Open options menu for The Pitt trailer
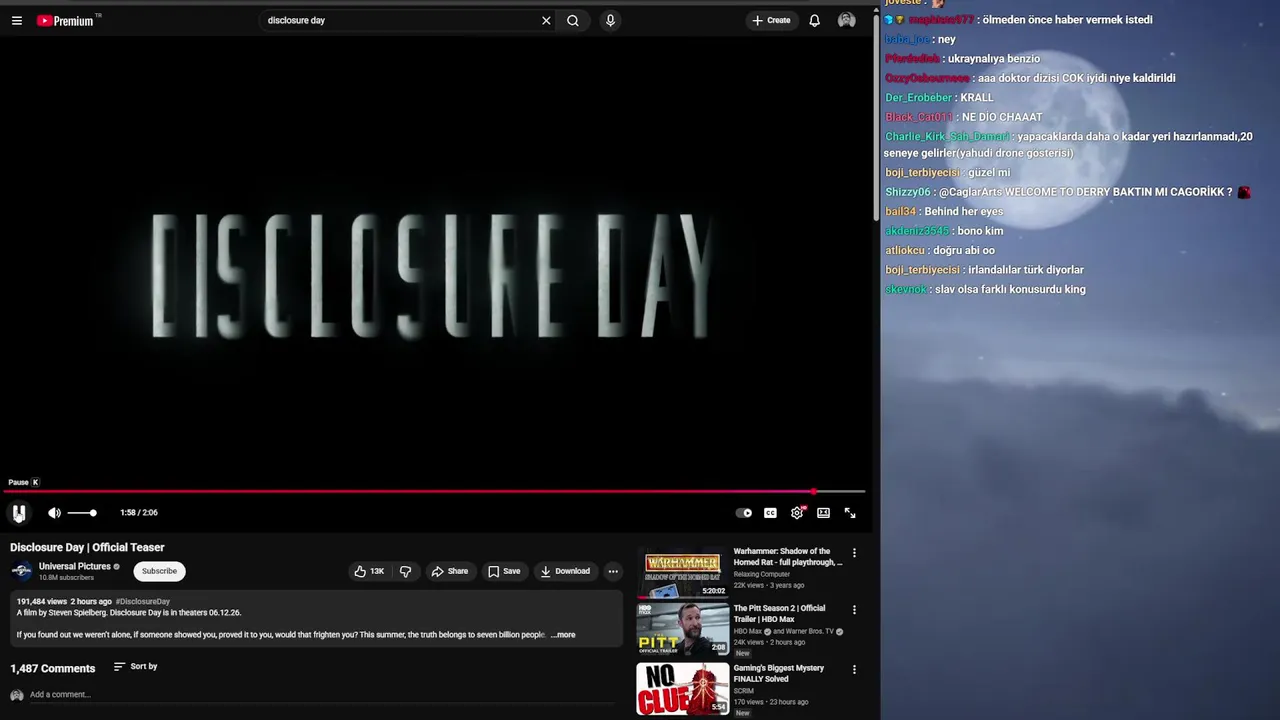The height and width of the screenshot is (720, 1280). [x=854, y=610]
